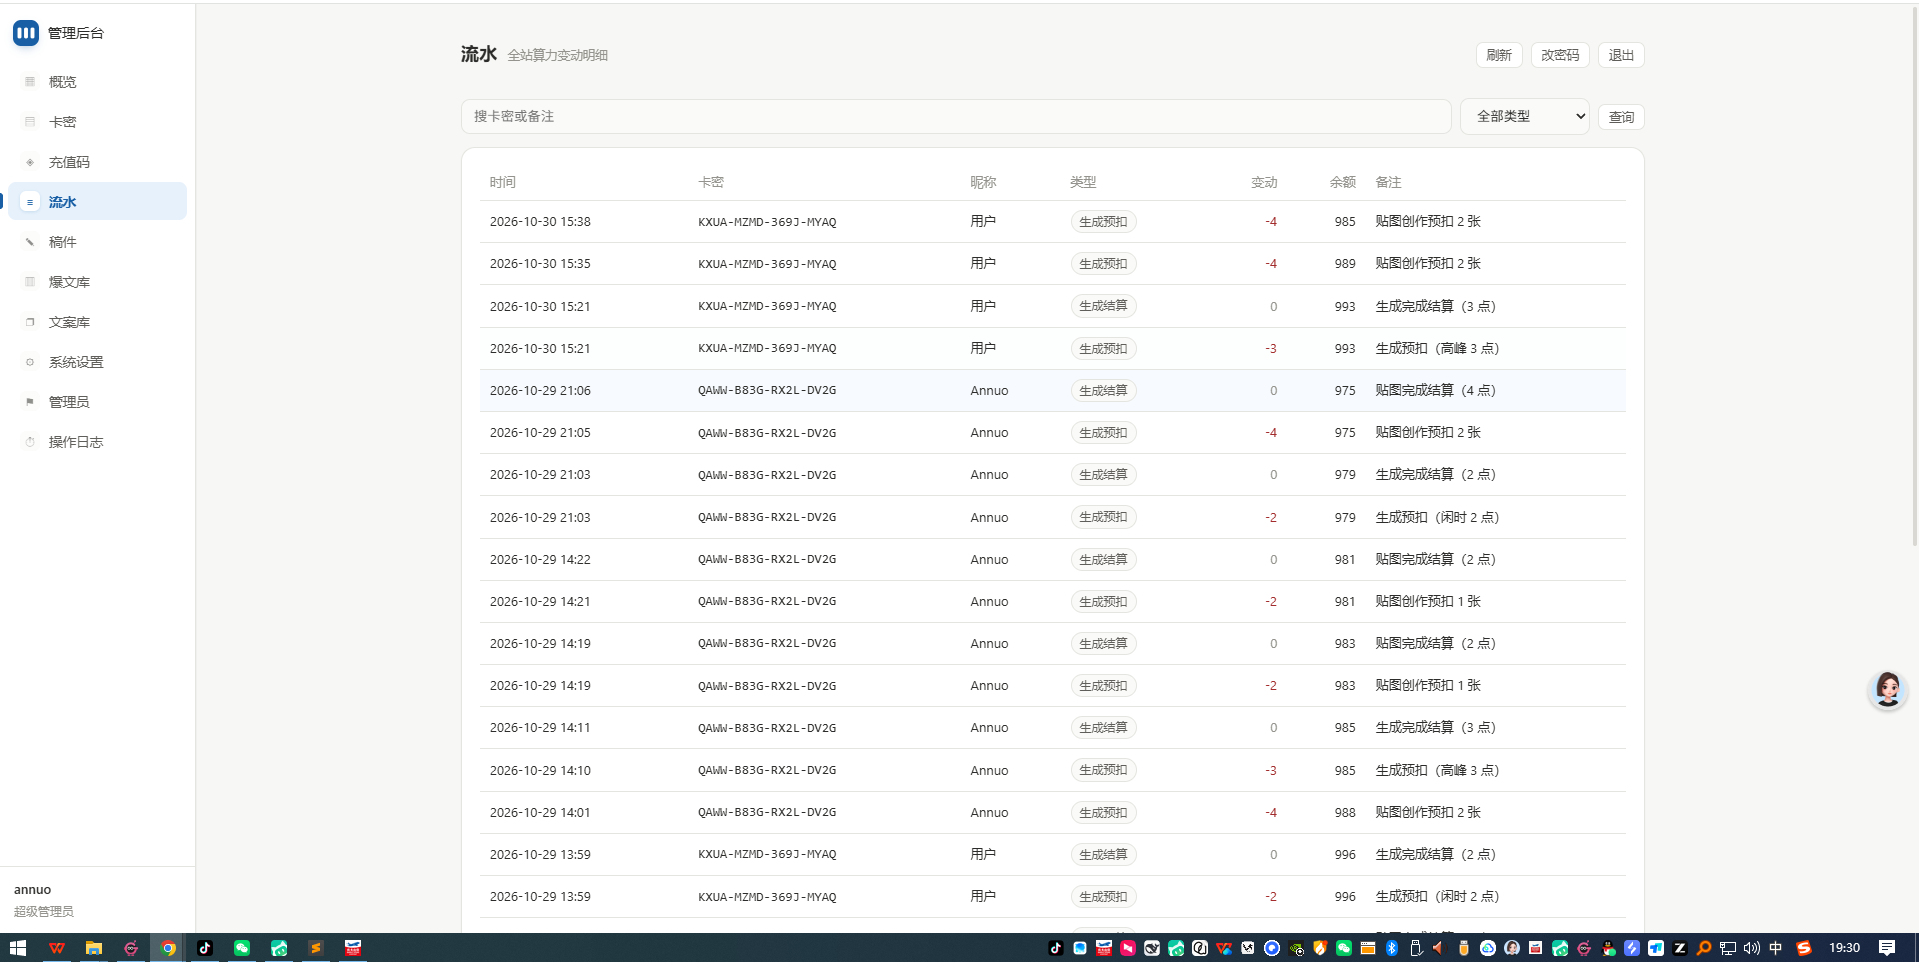Click the 文案库 sidebar icon
The height and width of the screenshot is (962, 1919).
[30, 322]
